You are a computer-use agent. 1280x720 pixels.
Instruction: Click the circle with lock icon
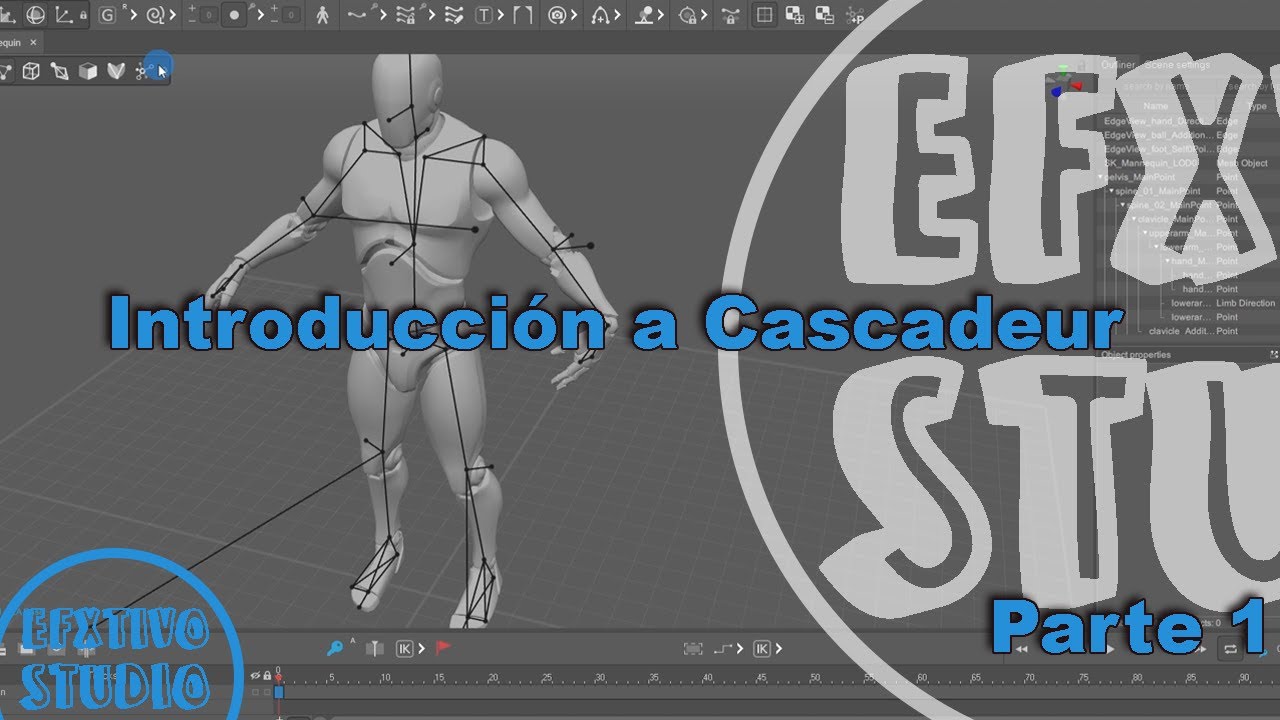(689, 15)
